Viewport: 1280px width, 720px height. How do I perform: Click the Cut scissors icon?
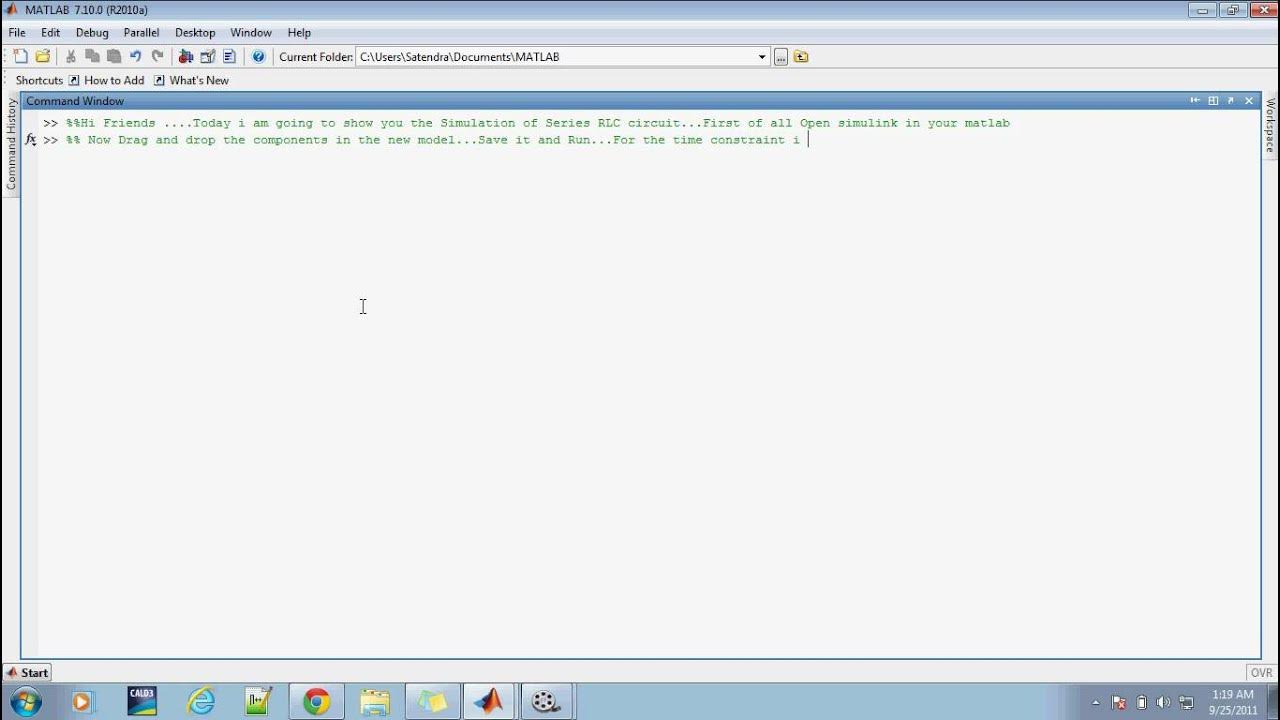pos(71,57)
